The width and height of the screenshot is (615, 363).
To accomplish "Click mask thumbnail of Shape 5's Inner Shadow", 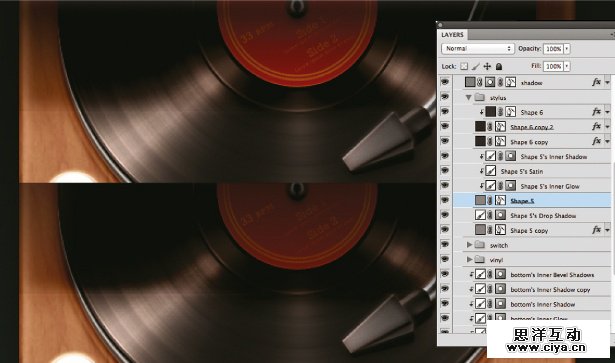I will tap(510, 156).
